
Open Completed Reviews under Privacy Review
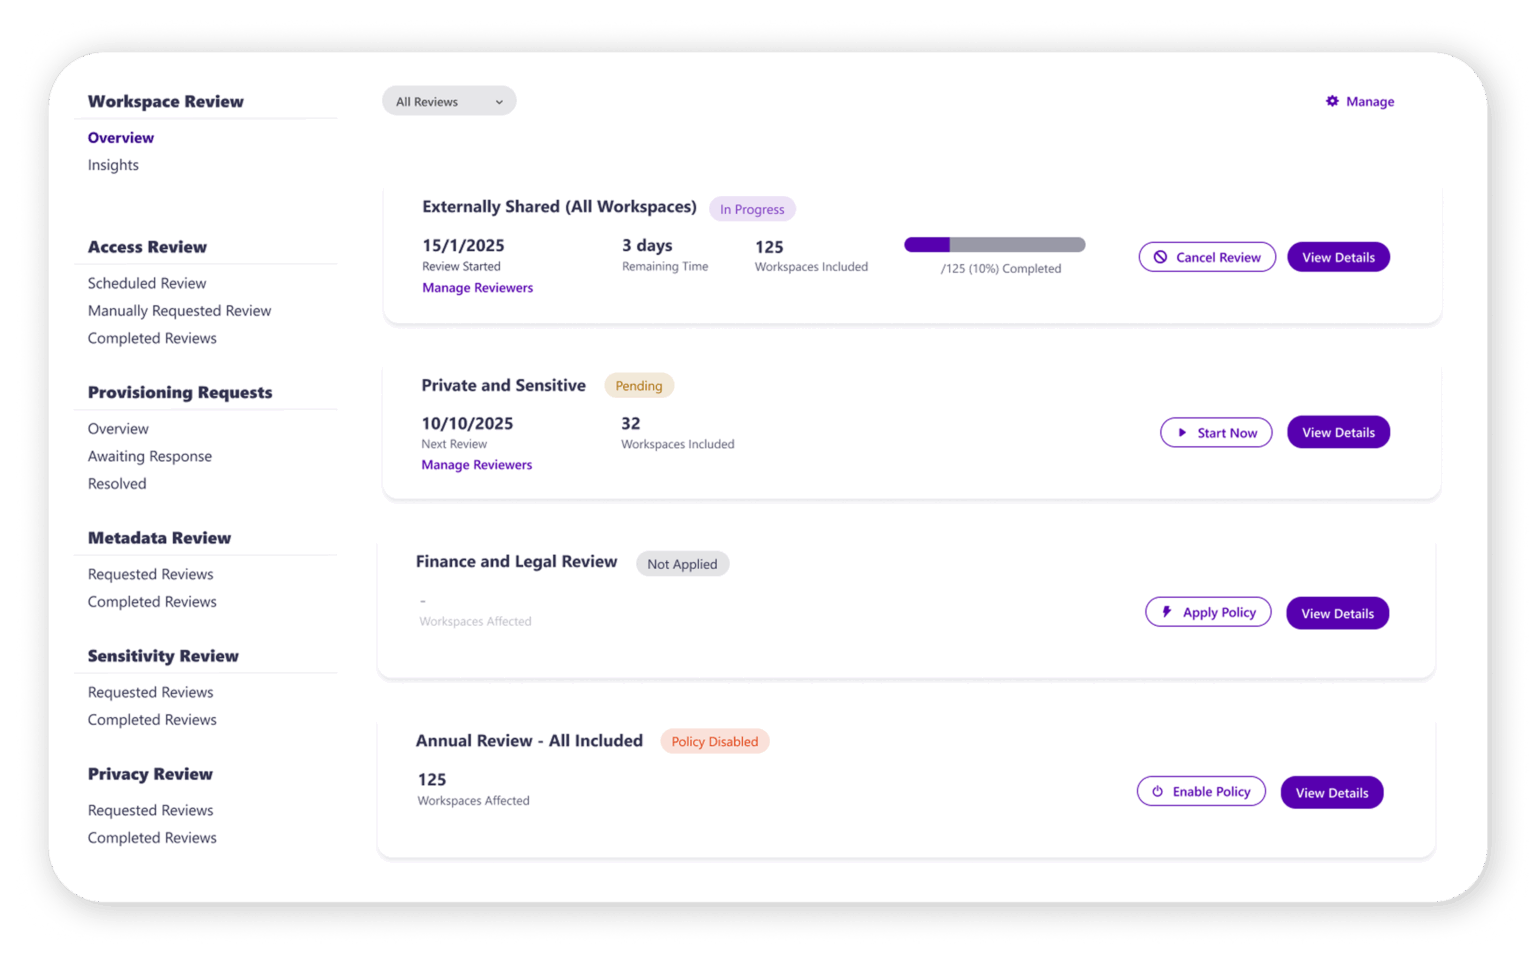(152, 837)
